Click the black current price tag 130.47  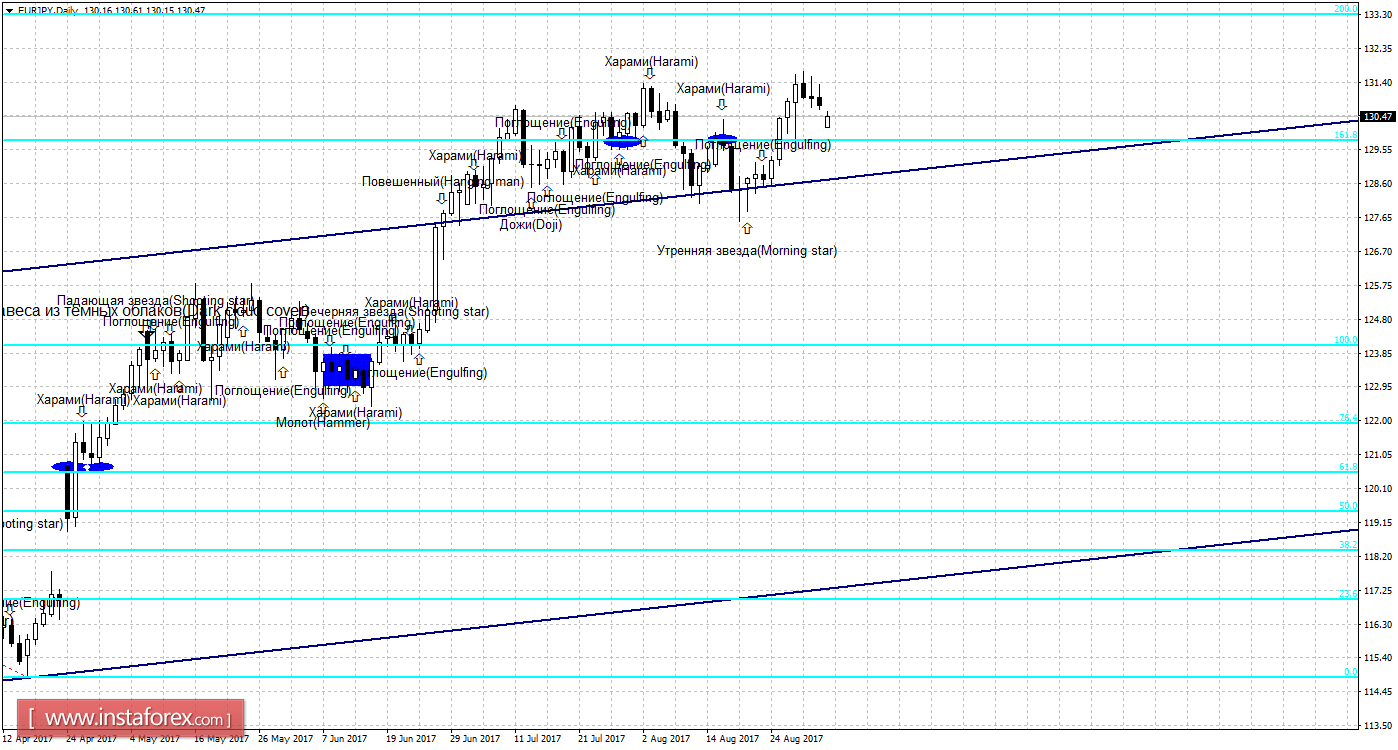click(x=1378, y=117)
